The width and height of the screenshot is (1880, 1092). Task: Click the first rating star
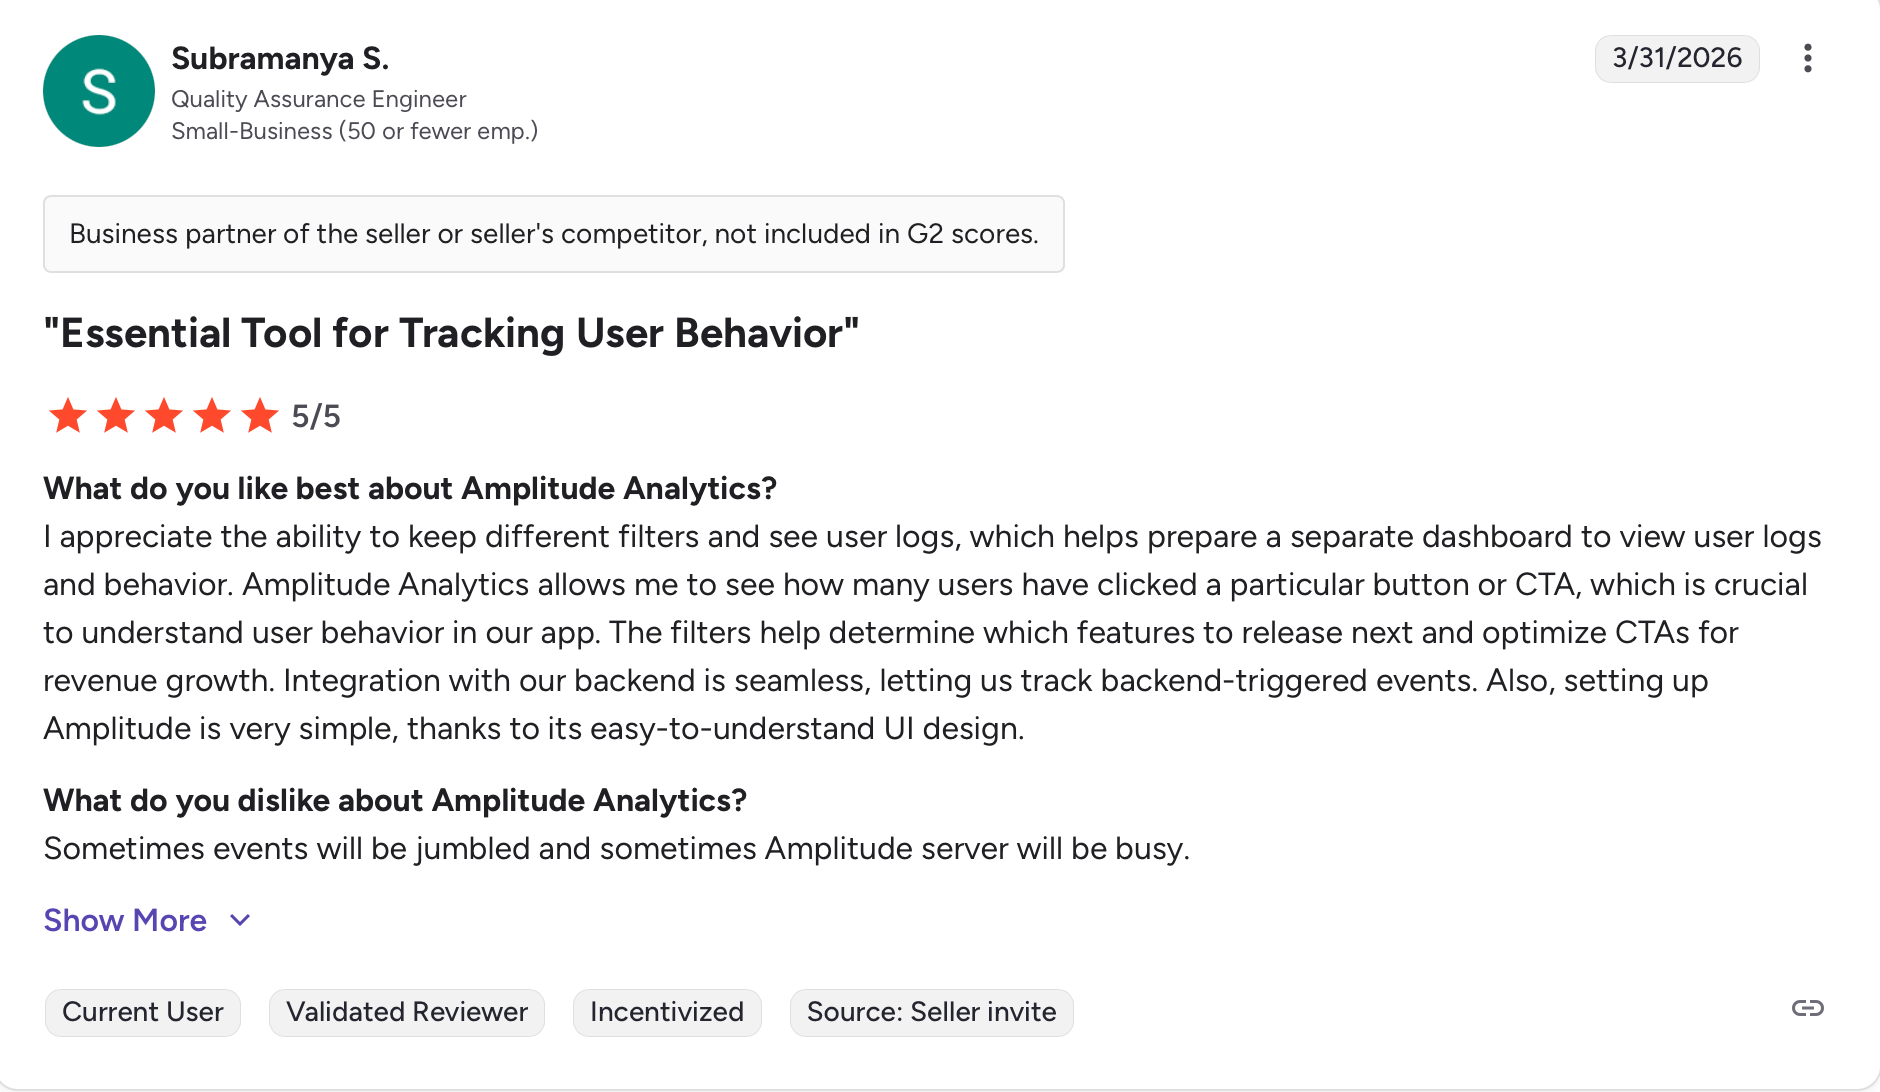pos(68,416)
